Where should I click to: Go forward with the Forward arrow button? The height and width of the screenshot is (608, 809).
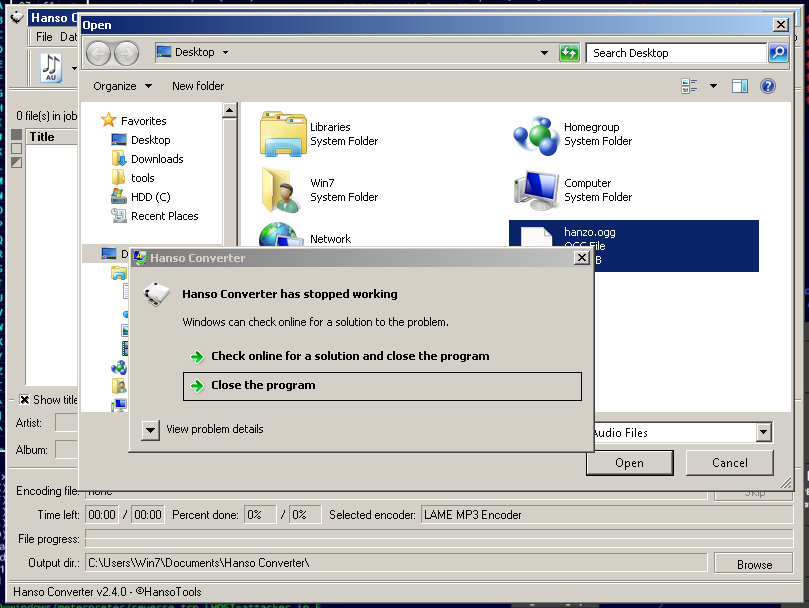[x=126, y=53]
